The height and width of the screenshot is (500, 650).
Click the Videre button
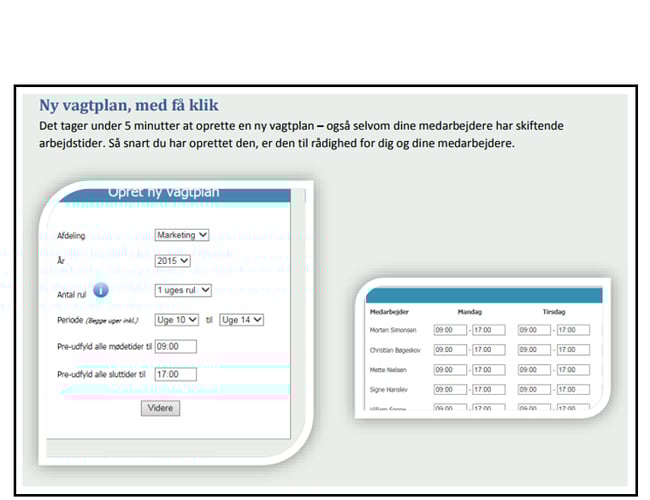pos(160,408)
